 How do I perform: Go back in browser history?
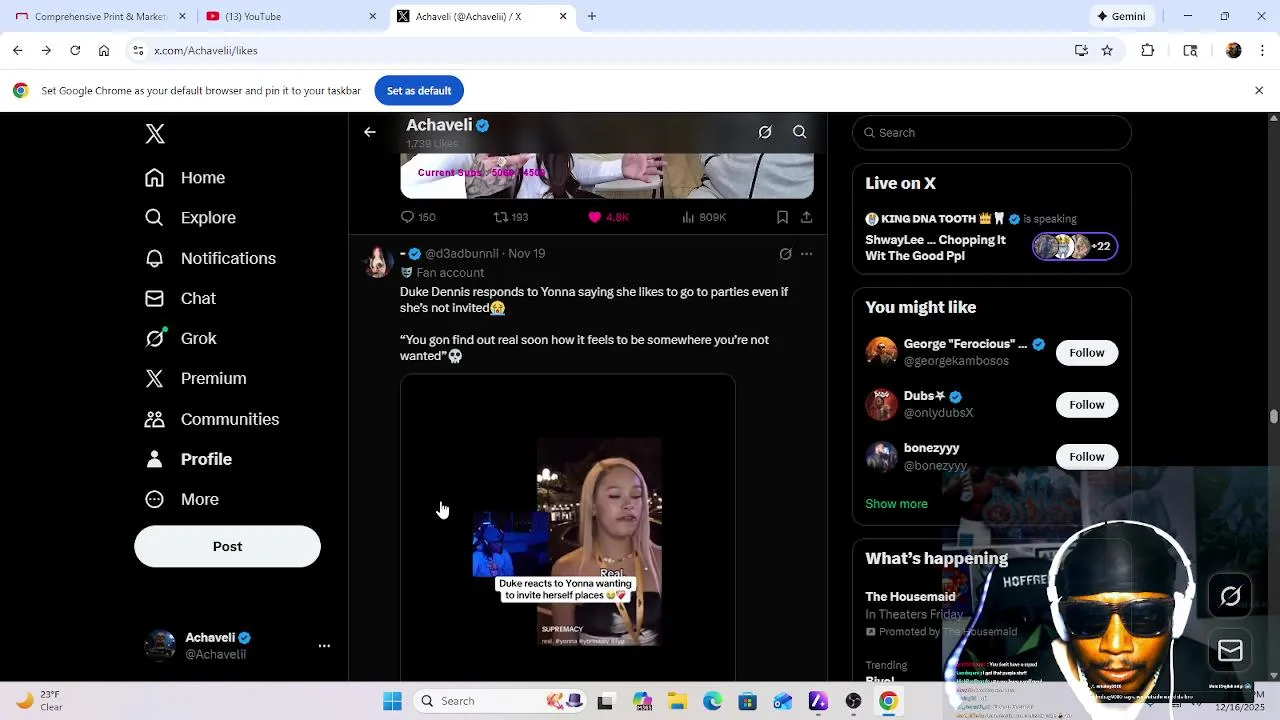point(18,50)
